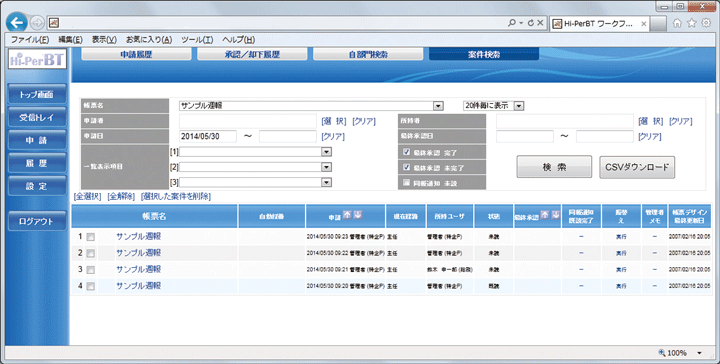Viewport: 720px width, 364px height.
Task: Click the Hi-PerBT logo
Action: 38,60
